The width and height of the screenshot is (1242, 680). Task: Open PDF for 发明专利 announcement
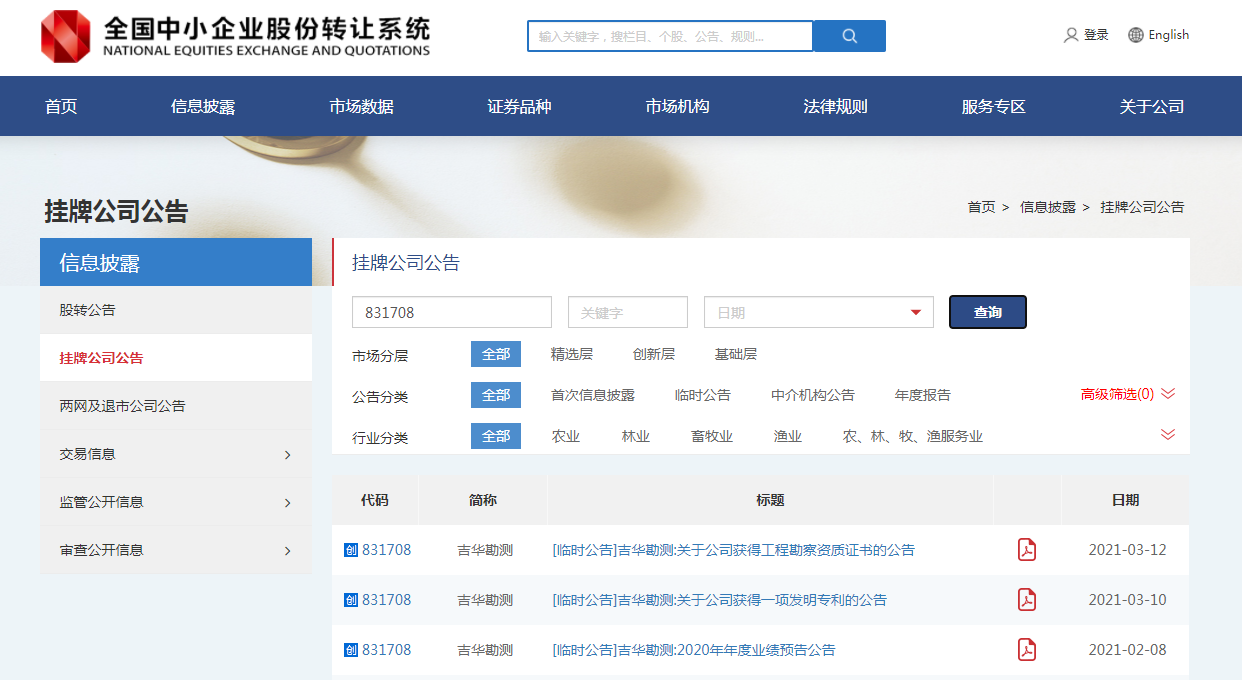pos(1027,600)
